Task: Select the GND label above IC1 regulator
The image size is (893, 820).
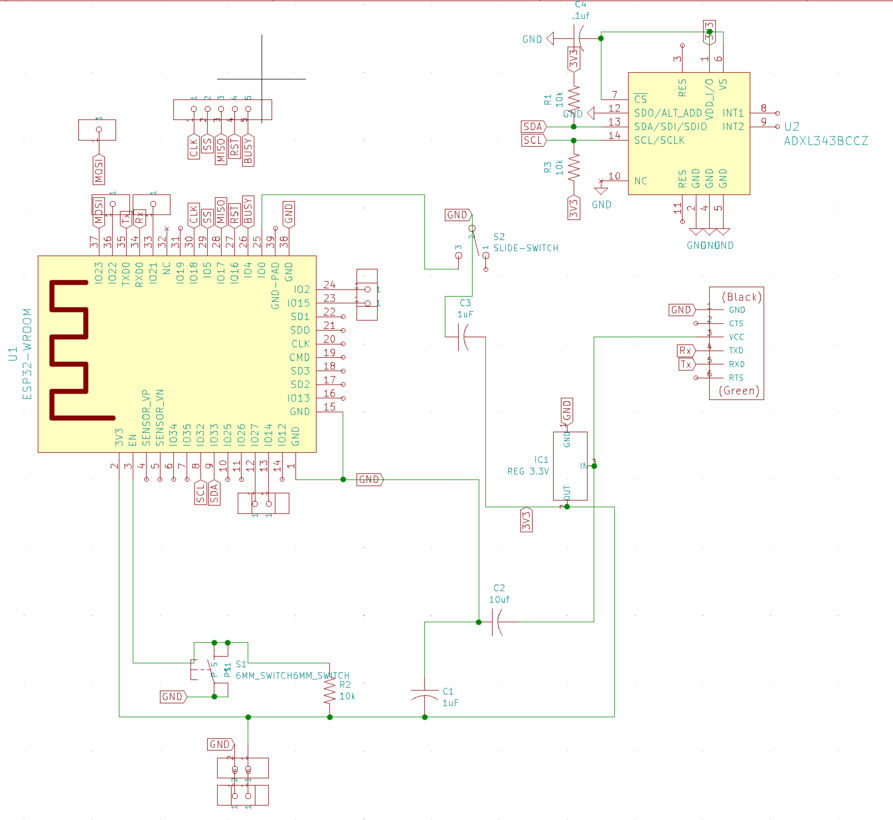Action: click(567, 411)
